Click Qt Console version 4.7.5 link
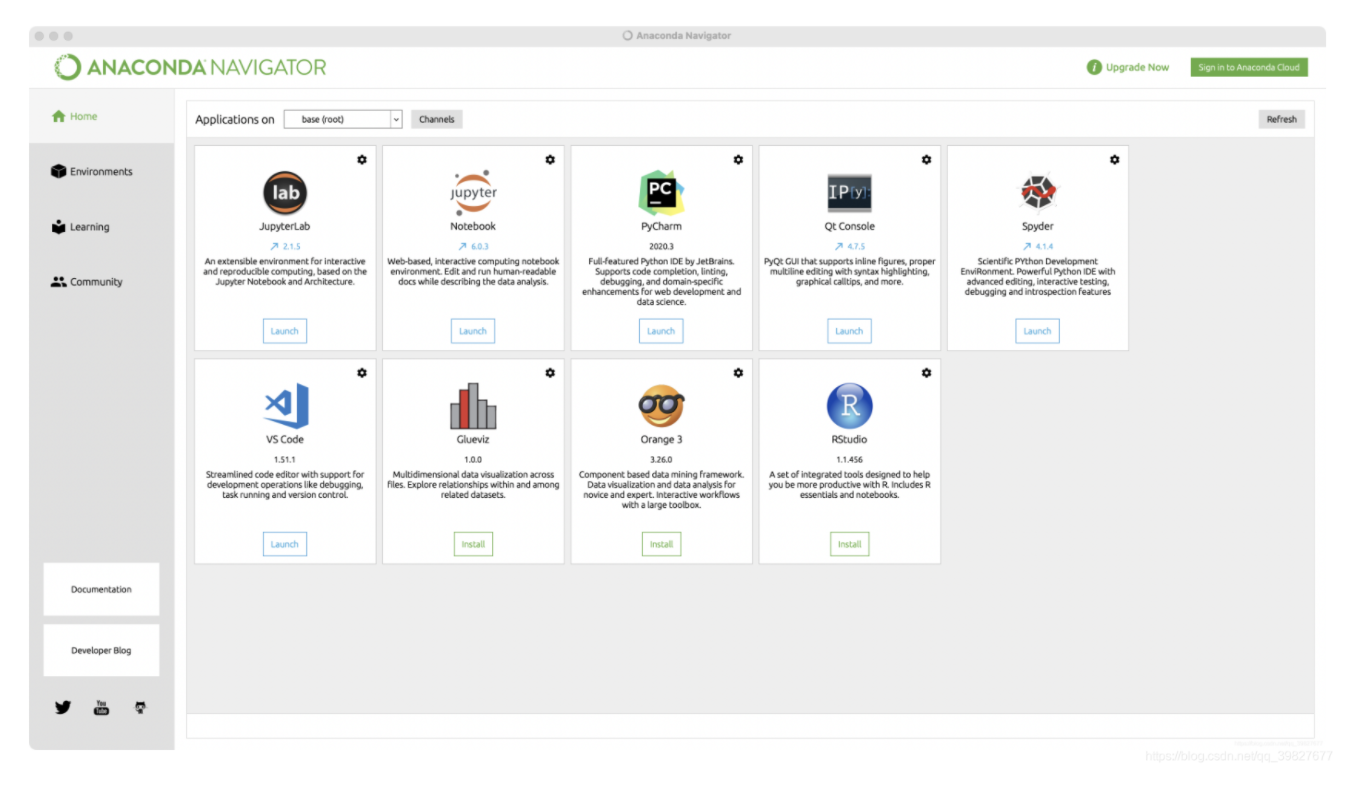The image size is (1356, 790). (x=849, y=246)
